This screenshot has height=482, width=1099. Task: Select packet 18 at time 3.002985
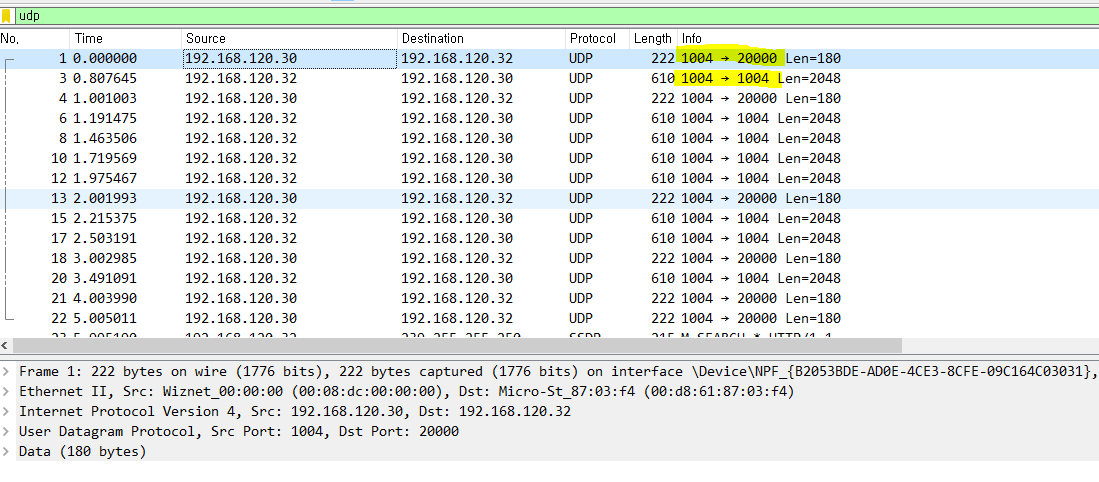pos(550,258)
